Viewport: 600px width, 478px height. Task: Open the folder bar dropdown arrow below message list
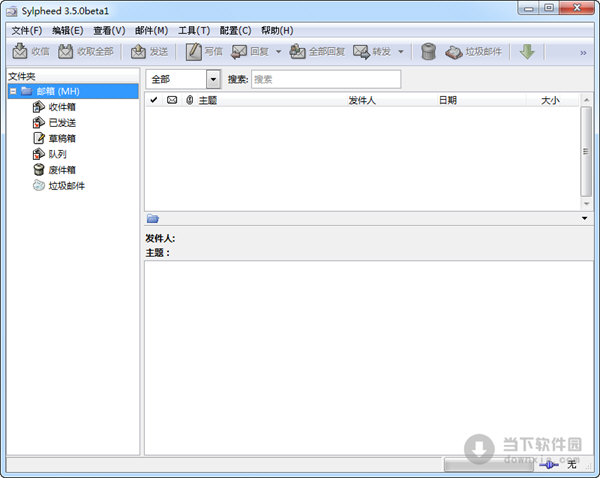[x=584, y=218]
